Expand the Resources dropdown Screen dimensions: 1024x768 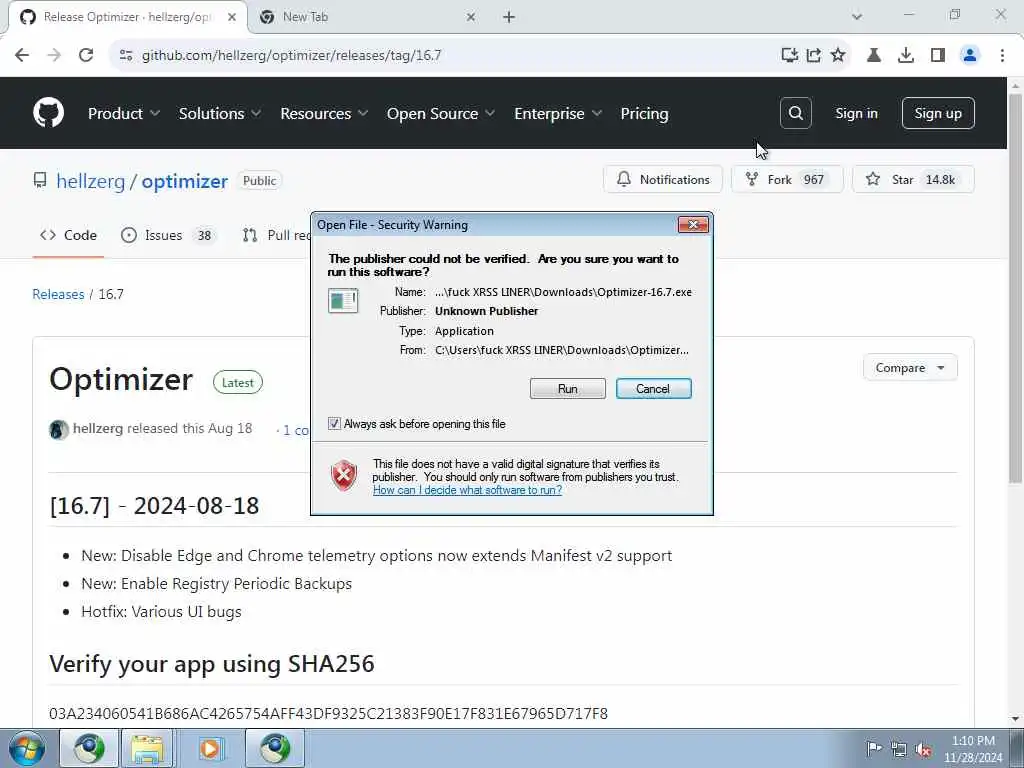click(325, 114)
